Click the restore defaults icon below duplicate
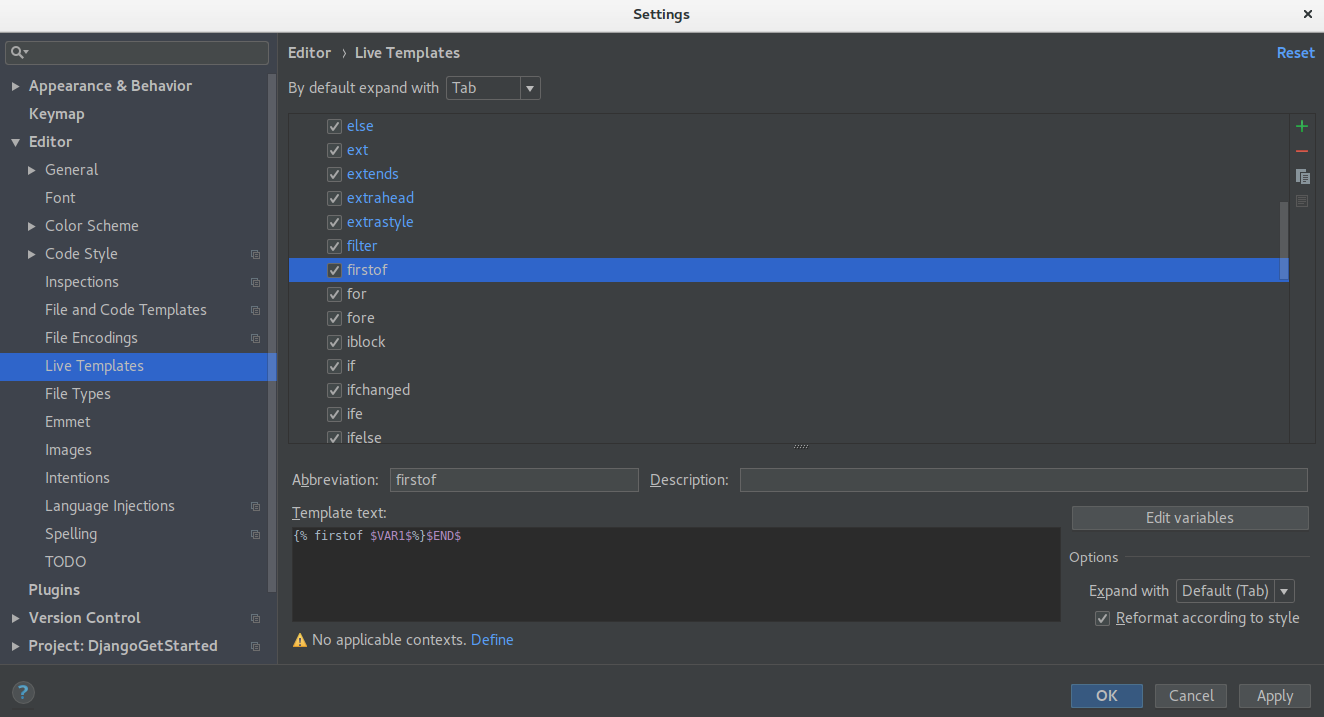Image resolution: width=1324 pixels, height=717 pixels. pos(1301,200)
